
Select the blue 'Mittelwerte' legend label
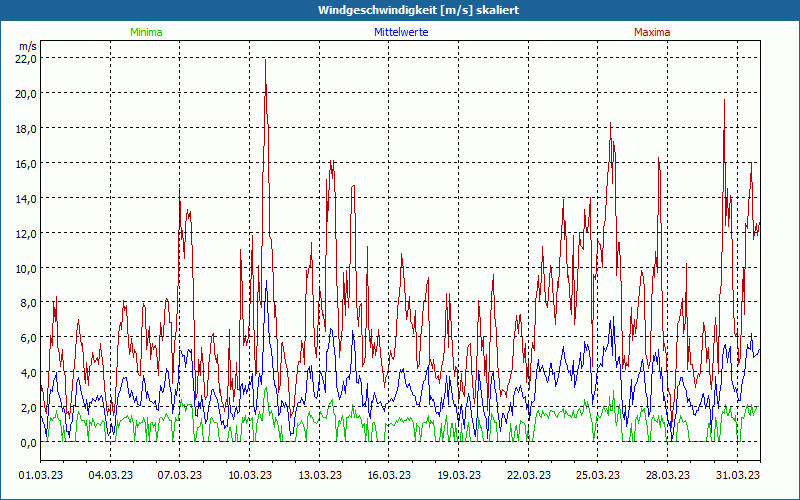point(401,32)
